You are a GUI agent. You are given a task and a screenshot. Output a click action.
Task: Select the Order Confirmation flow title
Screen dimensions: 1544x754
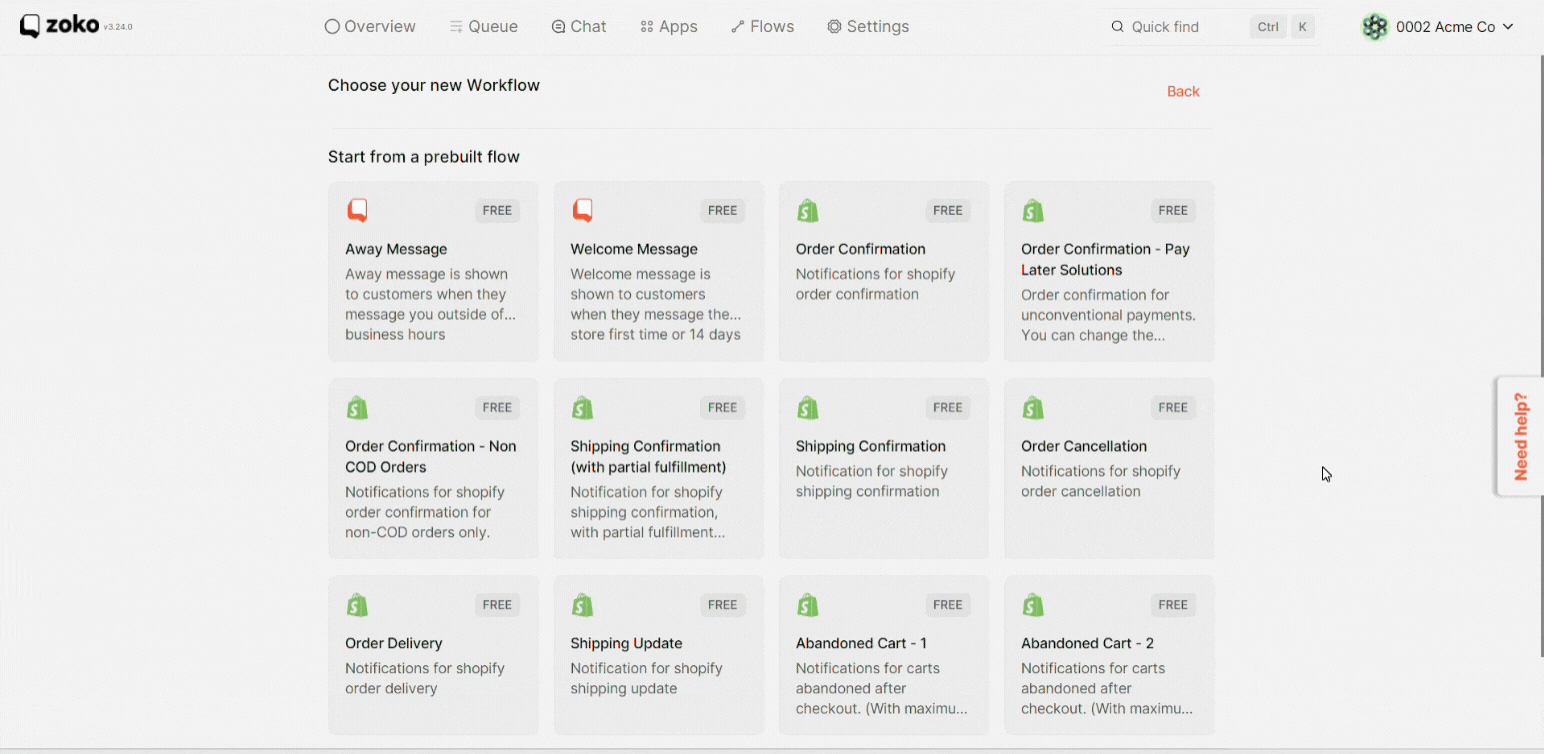pyautogui.click(x=861, y=249)
